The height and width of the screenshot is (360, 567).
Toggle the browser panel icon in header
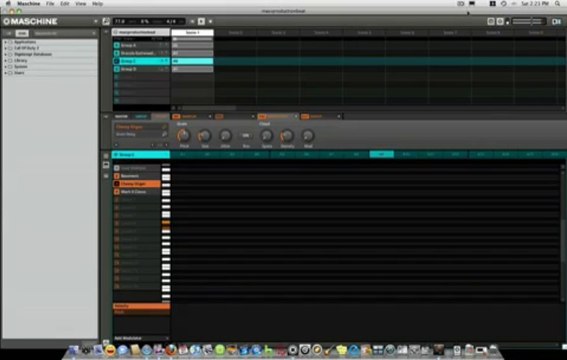(106, 21)
